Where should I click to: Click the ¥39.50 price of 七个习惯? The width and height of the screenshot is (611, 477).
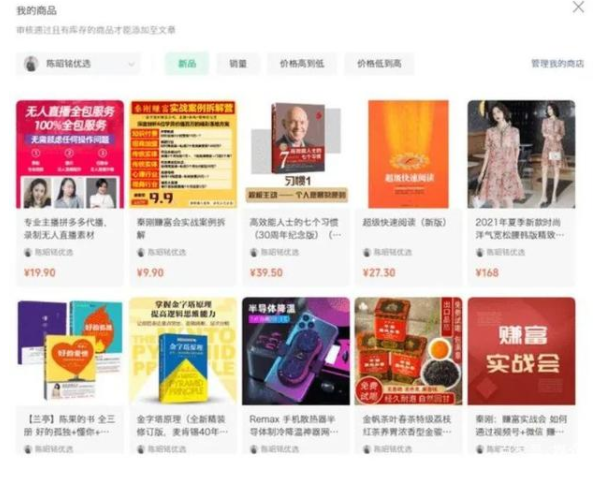pyautogui.click(x=267, y=272)
